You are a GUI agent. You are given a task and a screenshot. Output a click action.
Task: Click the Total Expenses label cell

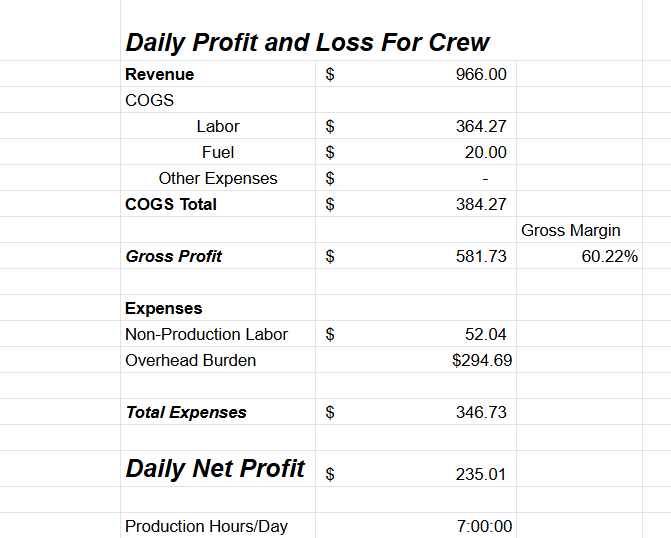(x=186, y=412)
